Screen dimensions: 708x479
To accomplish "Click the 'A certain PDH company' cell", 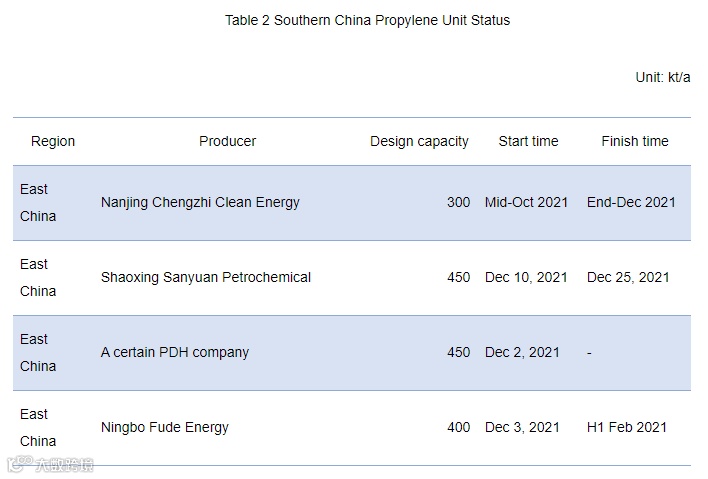I will [175, 352].
